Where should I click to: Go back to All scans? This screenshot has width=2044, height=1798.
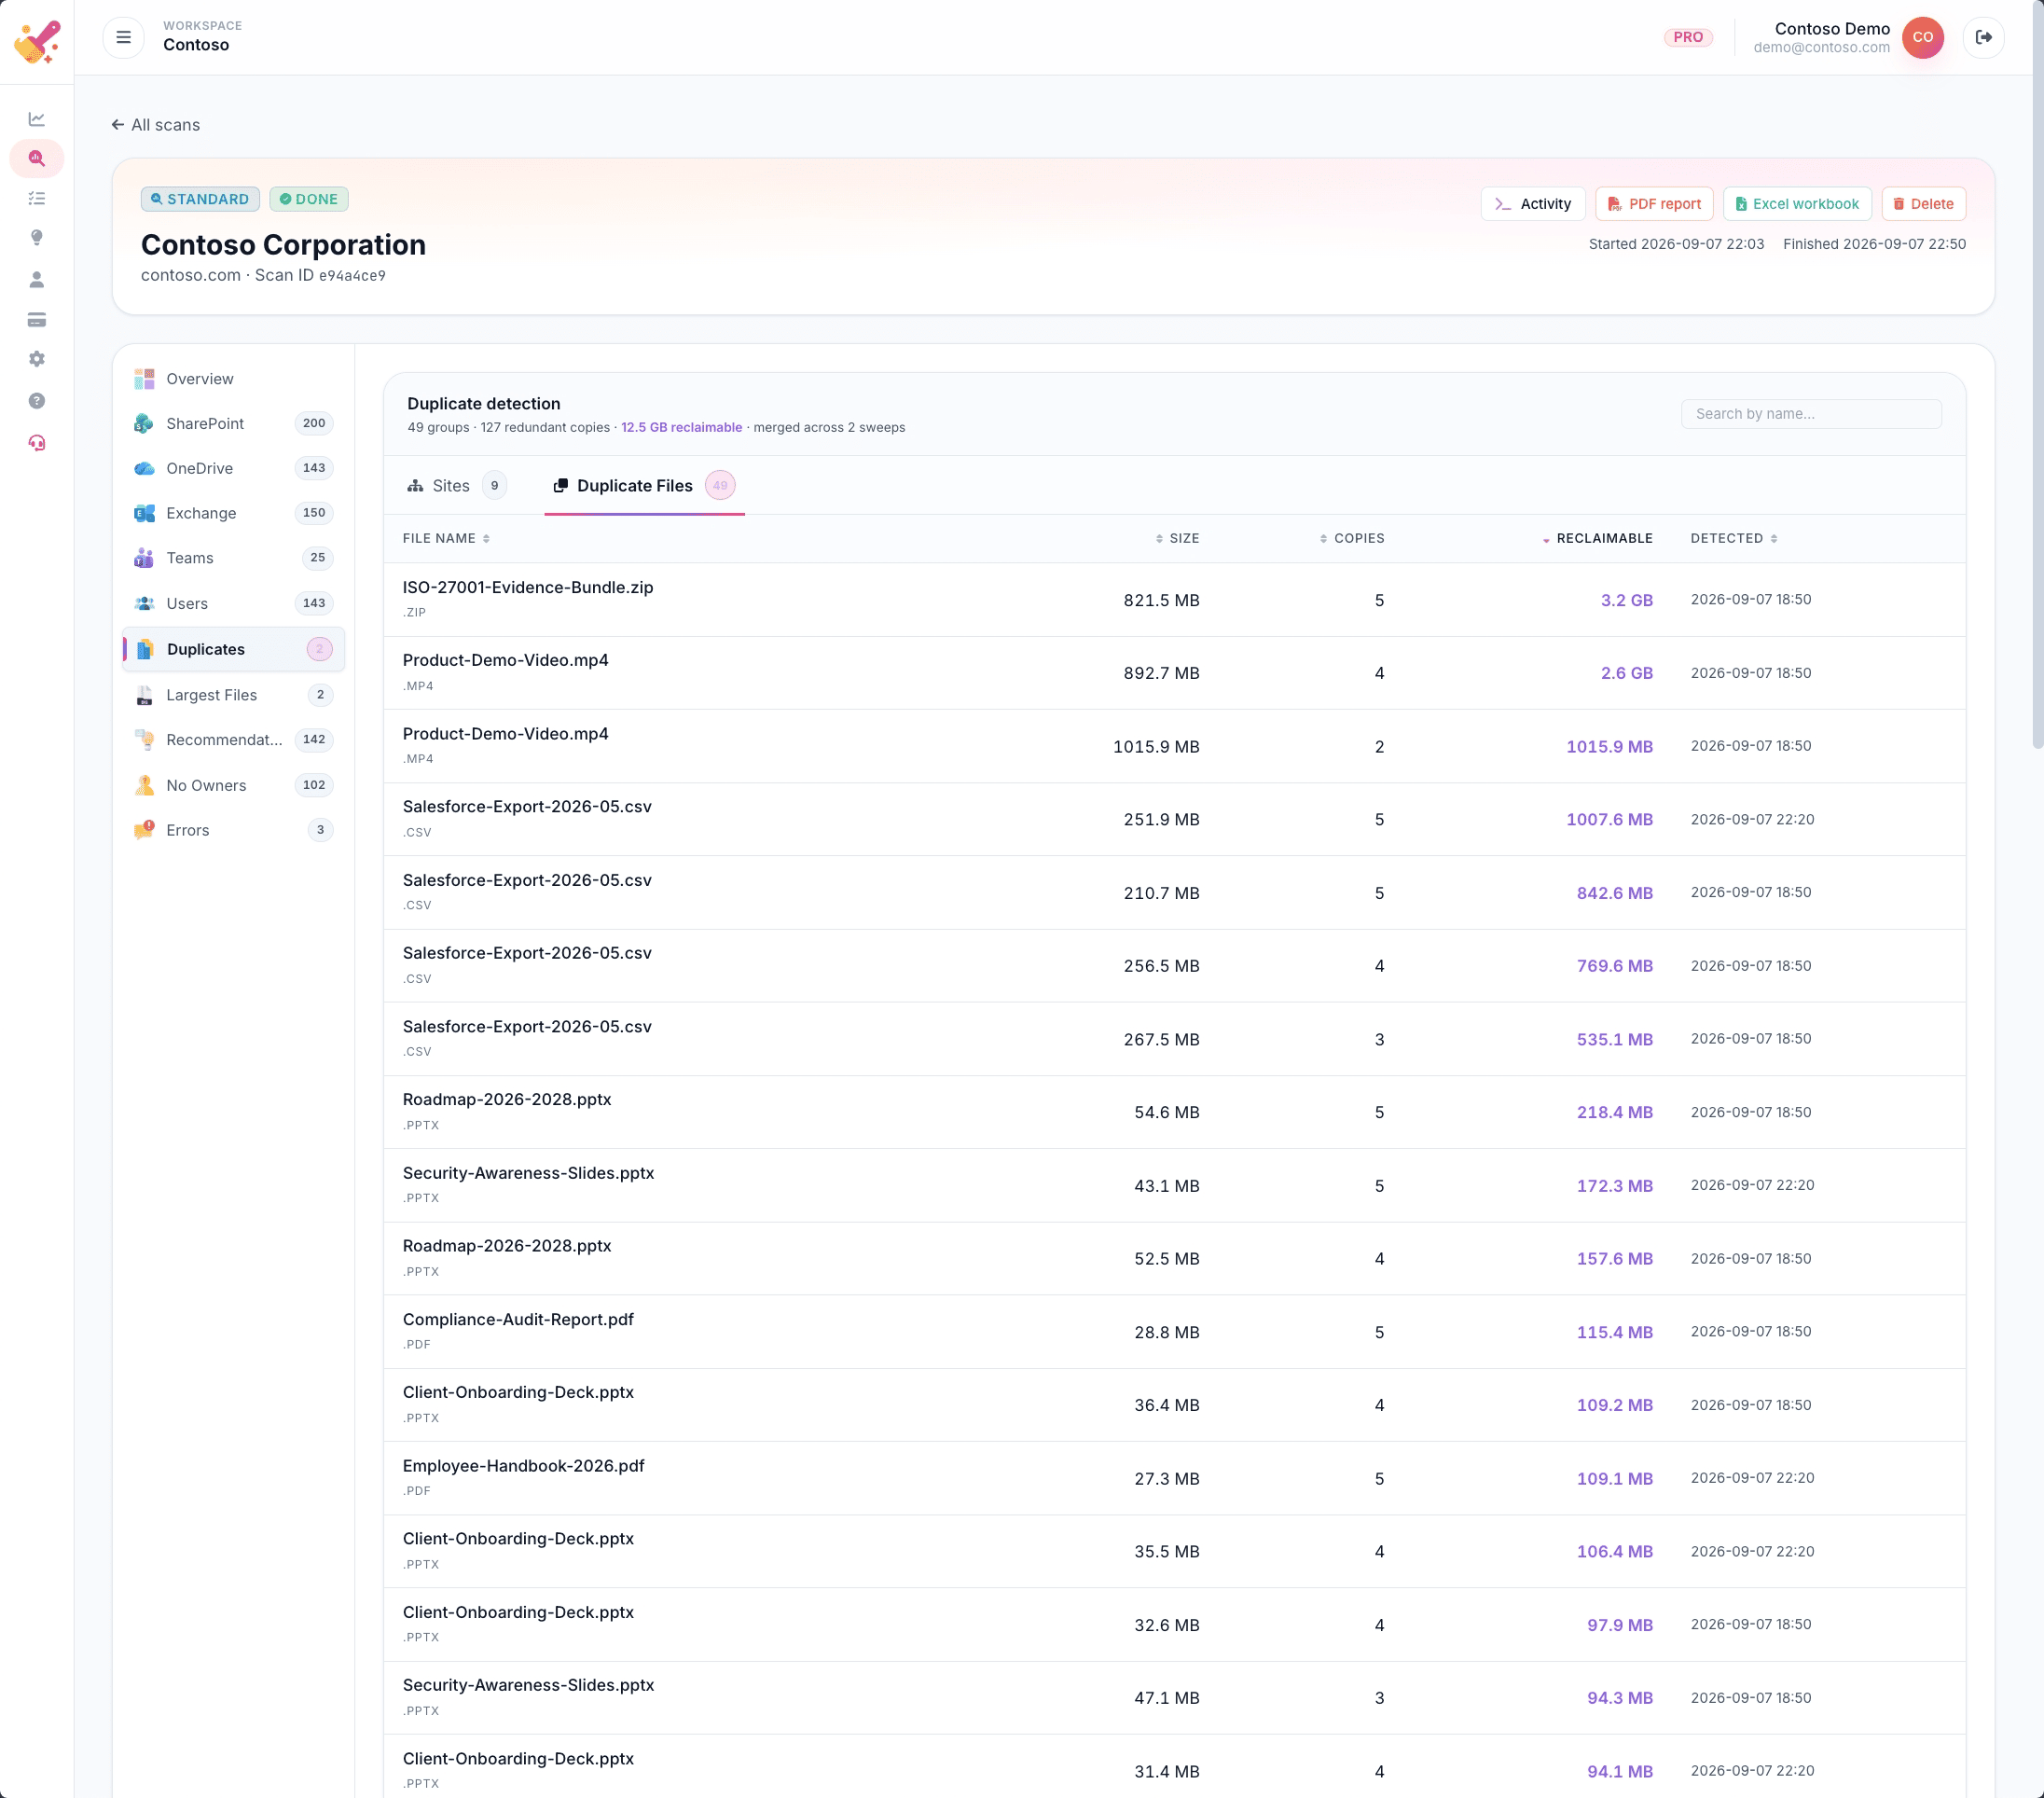click(155, 125)
